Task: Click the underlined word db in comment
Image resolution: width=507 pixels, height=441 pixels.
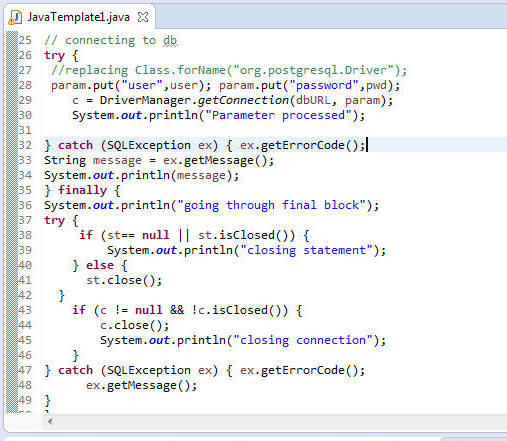Action: coord(170,40)
